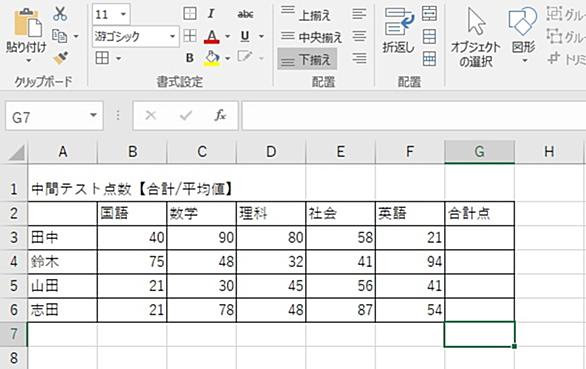Open the dropdown arrow under 貼り付け
Screen dimensions: 586x369
(28, 61)
